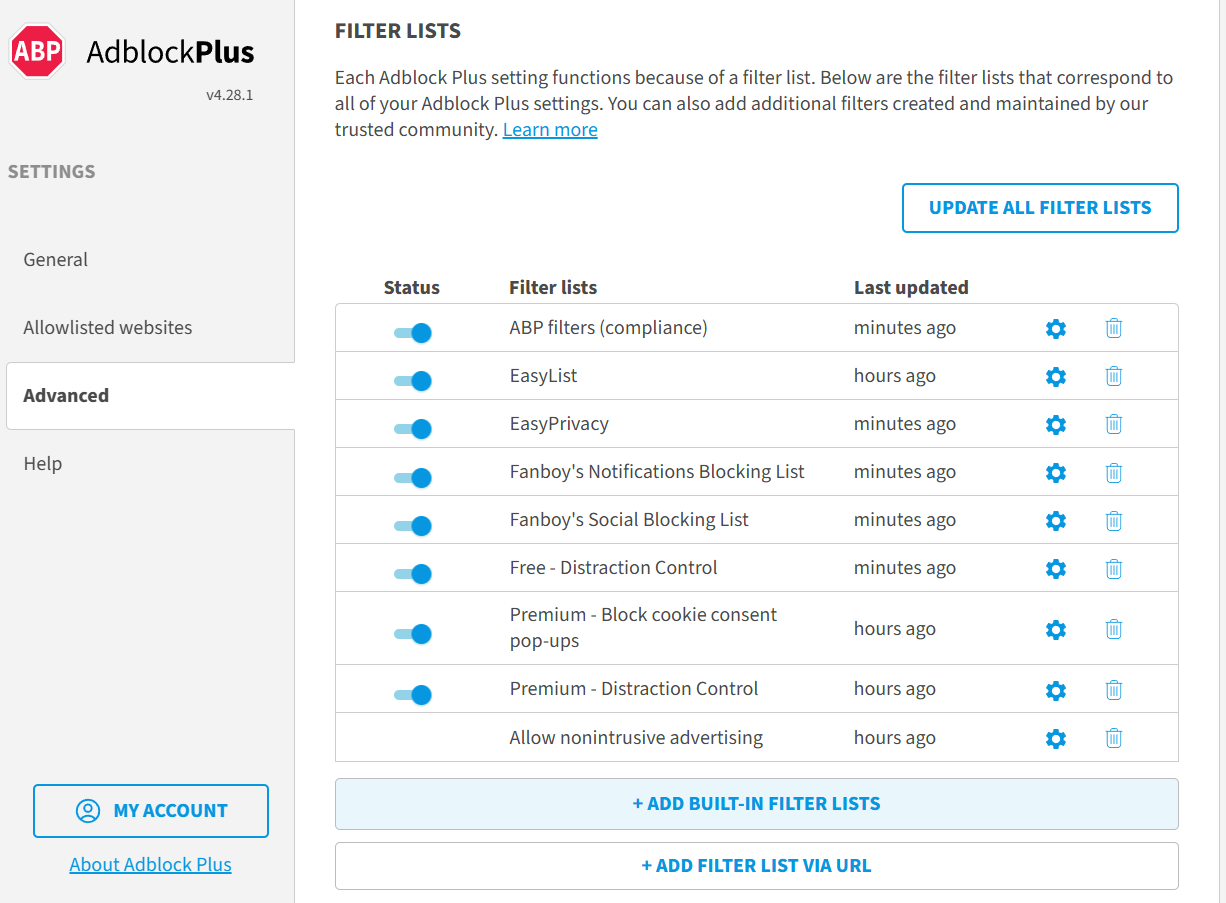Remove Fanboy's Social Blocking List via trash
The height and width of the screenshot is (903, 1226).
tap(1113, 520)
